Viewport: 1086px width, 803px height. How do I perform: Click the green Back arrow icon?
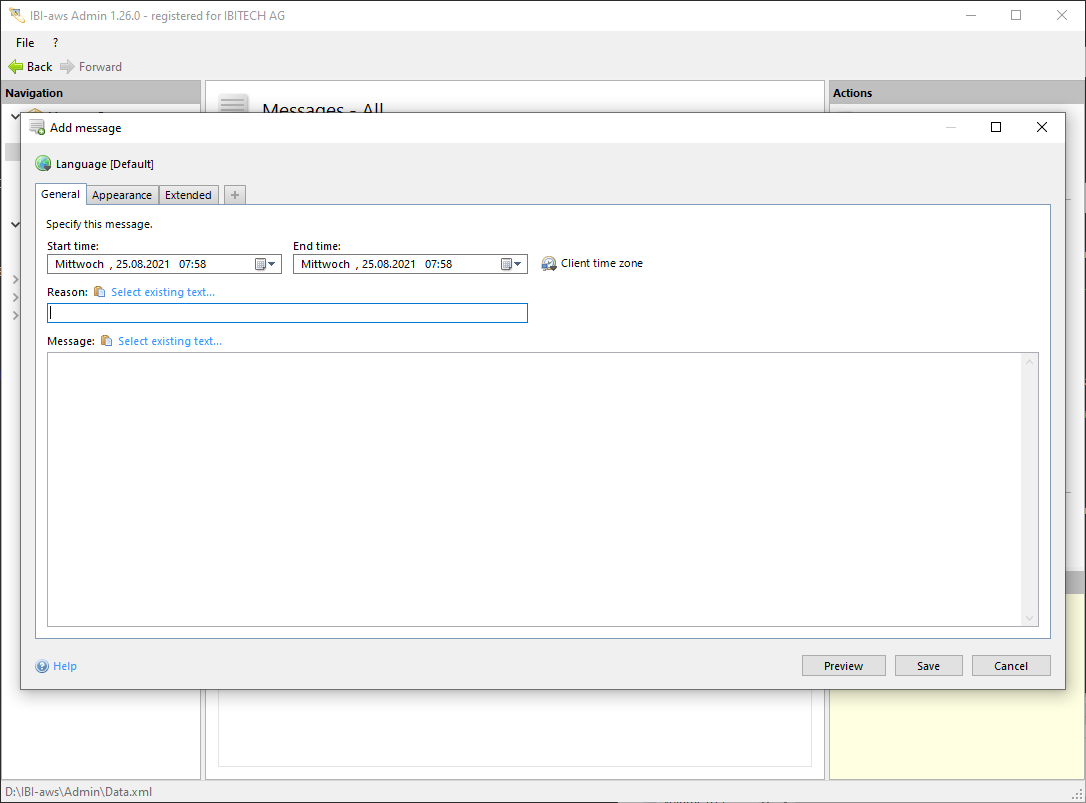click(x=15, y=67)
